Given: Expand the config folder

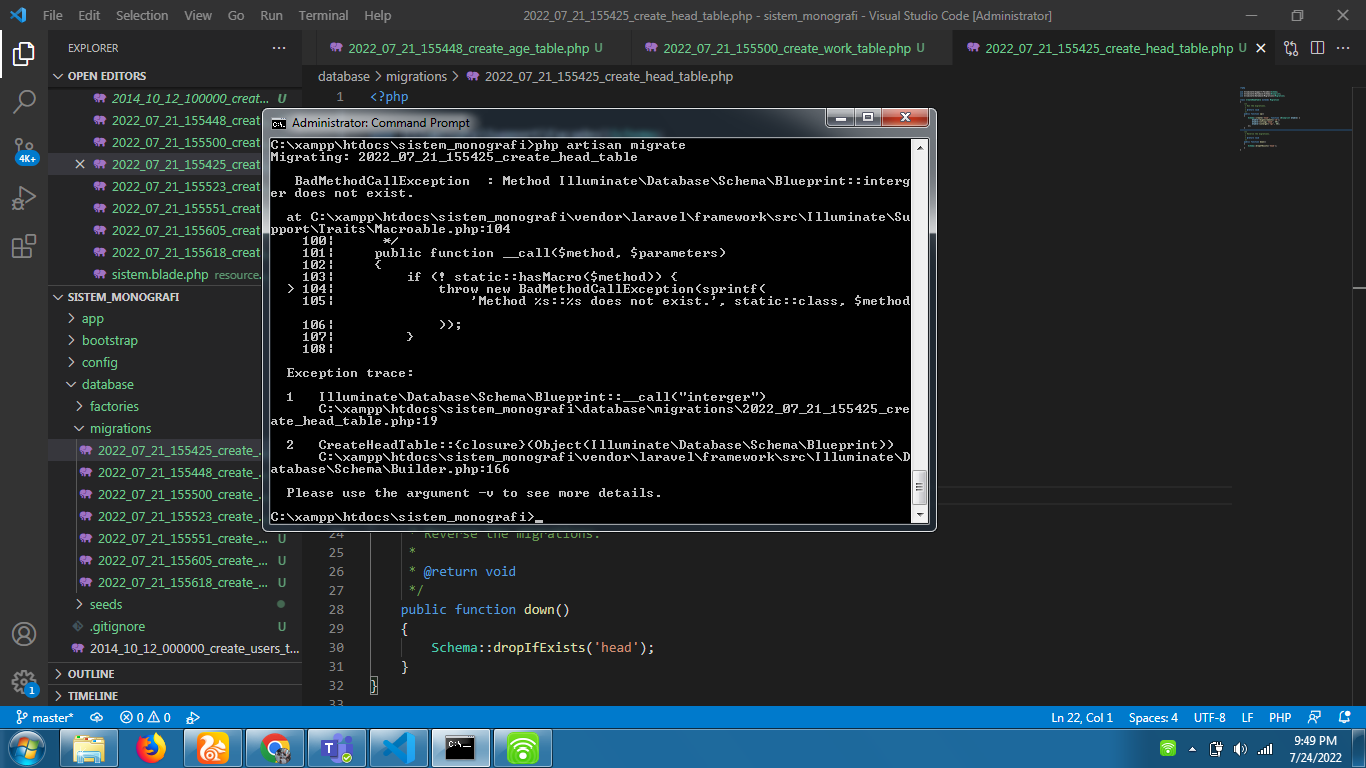Looking at the screenshot, I should pyautogui.click(x=100, y=362).
